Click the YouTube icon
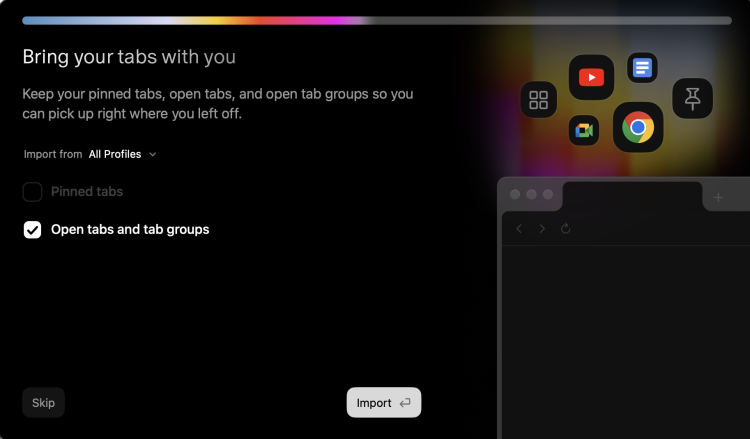This screenshot has height=439, width=750. 591,77
